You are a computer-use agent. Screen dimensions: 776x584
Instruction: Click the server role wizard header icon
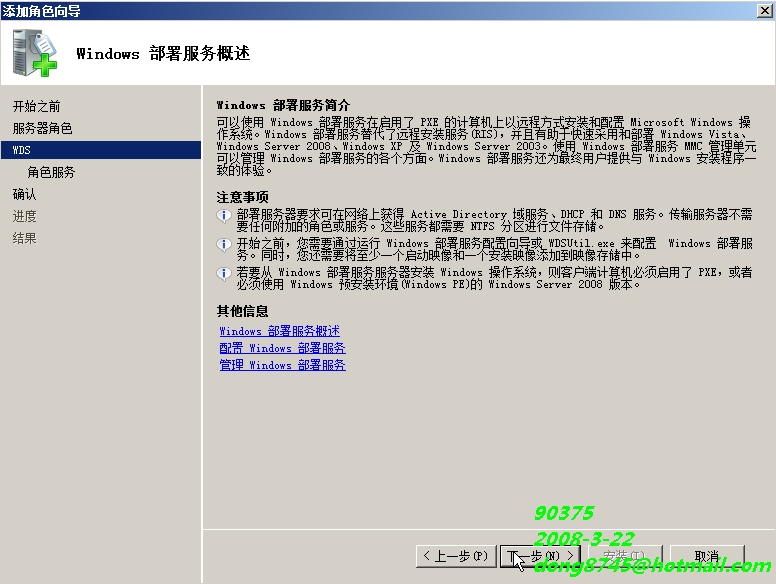tap(35, 53)
